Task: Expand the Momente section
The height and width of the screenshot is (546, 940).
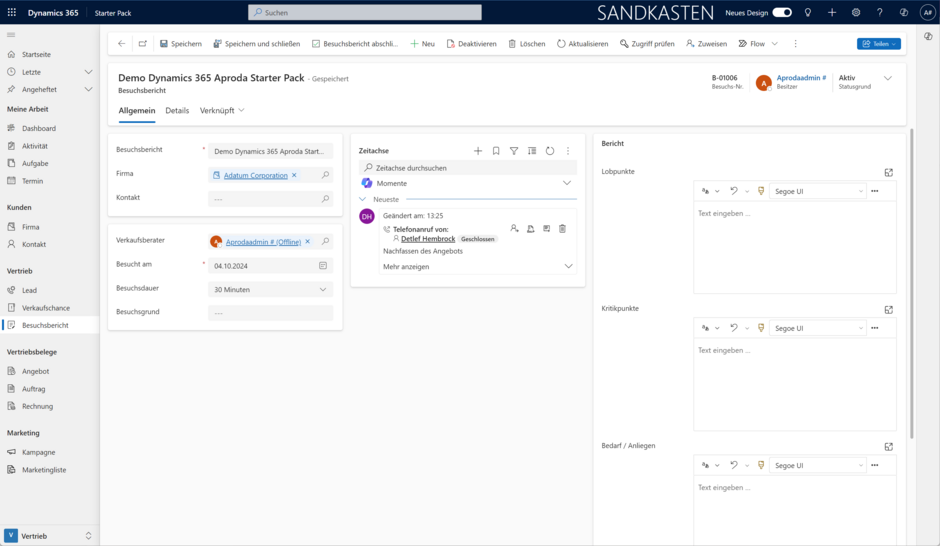Action: coord(567,183)
